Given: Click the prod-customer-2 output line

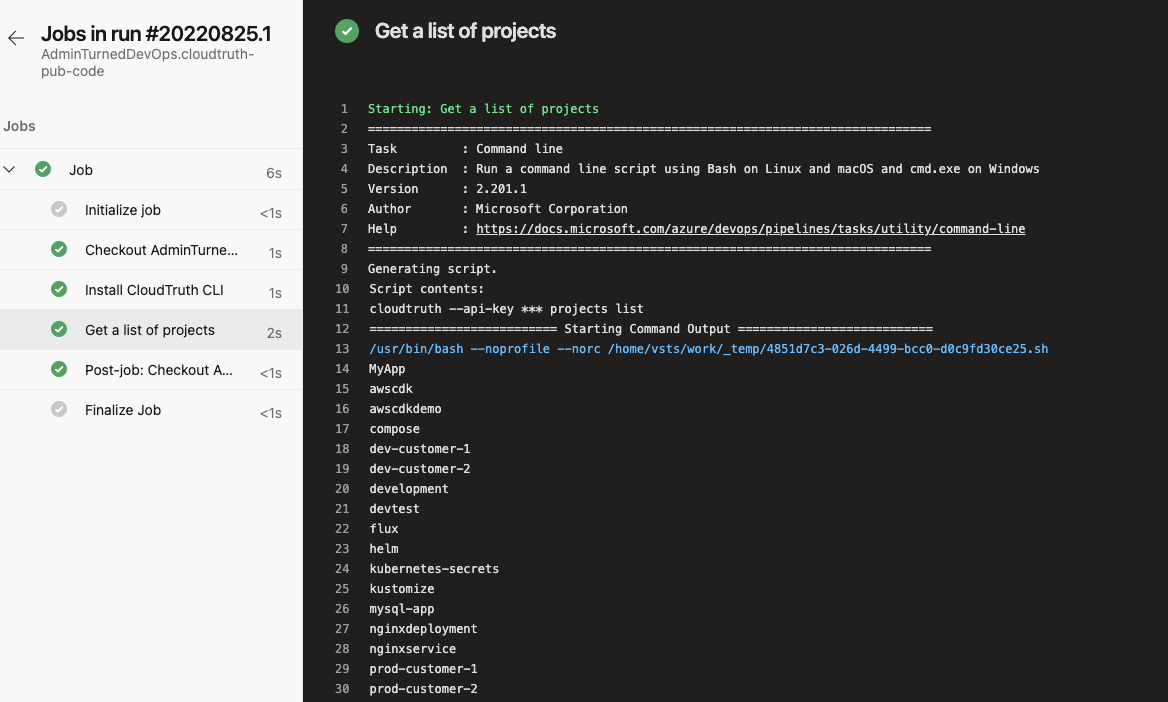Looking at the screenshot, I should point(423,689).
